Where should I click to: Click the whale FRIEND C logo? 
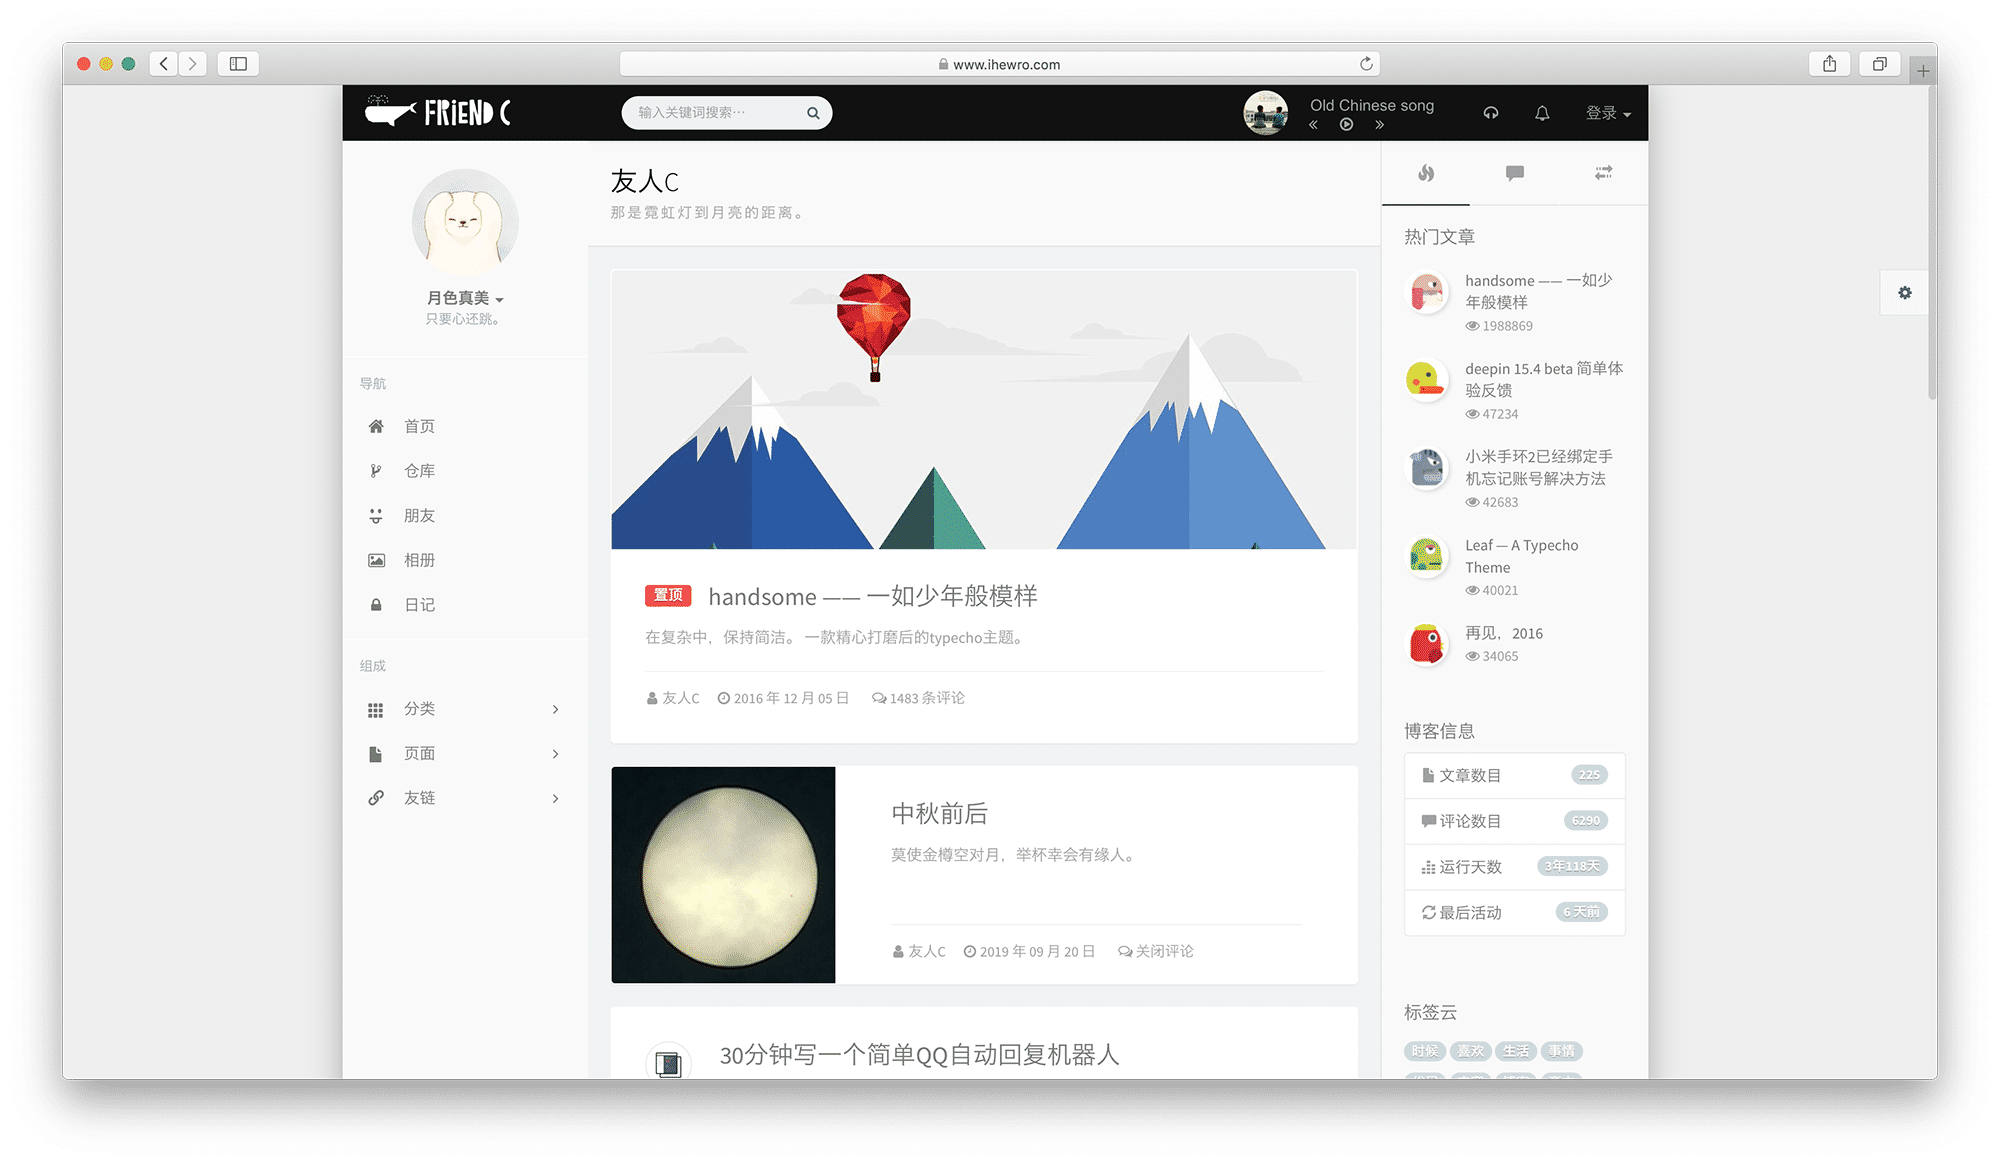438,112
